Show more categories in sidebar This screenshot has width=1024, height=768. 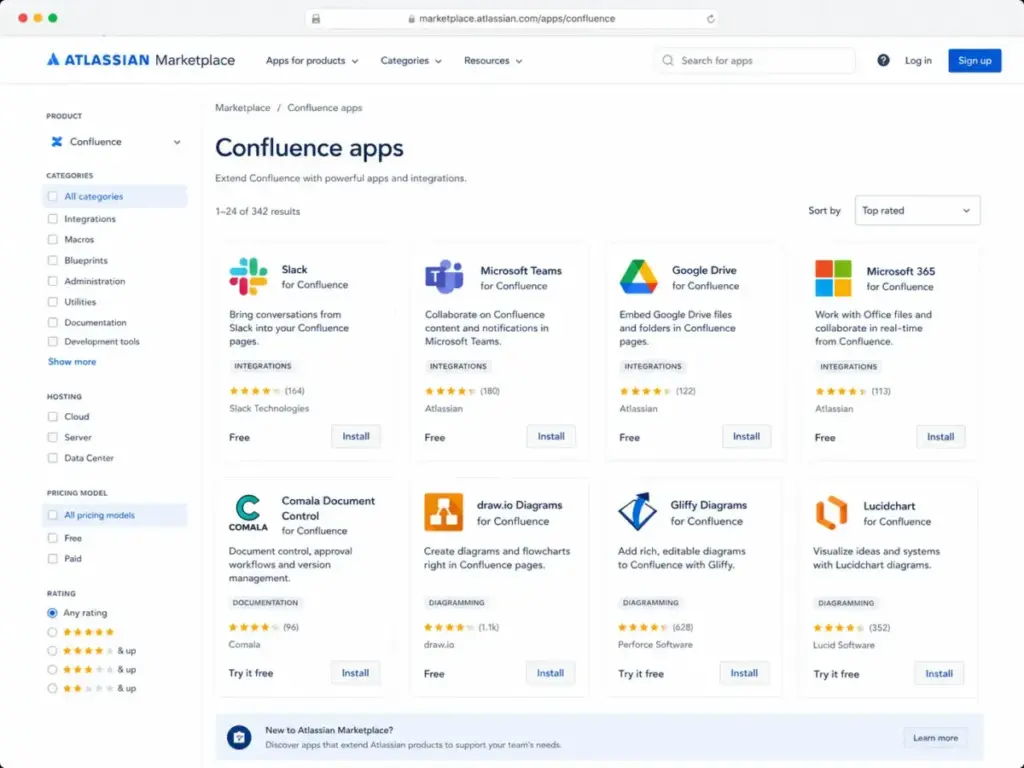click(x=72, y=361)
